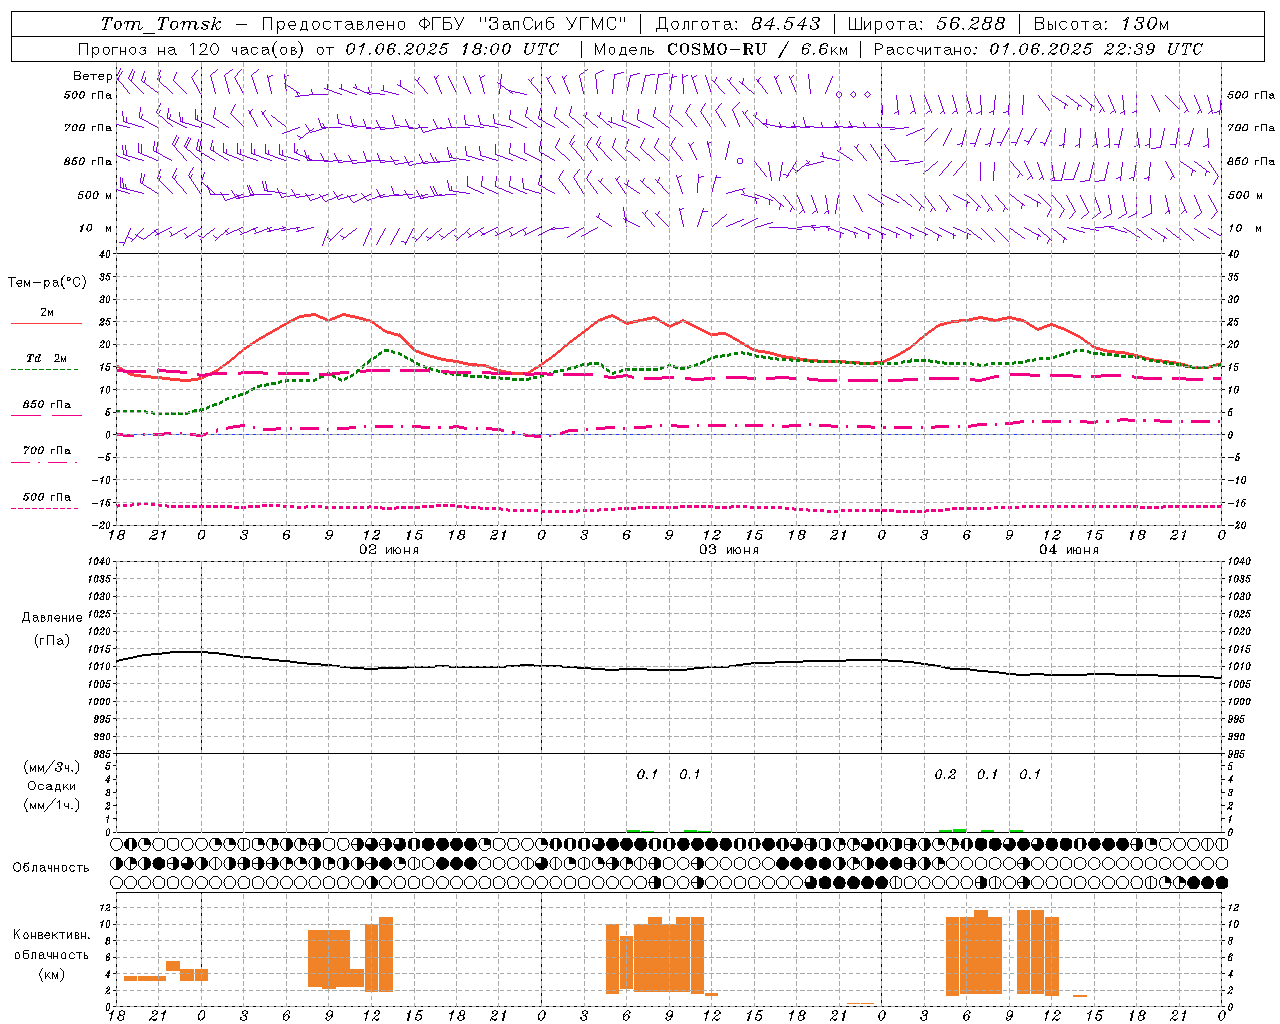Click the dotted line sample under temperature 500 гПа
Screen dimensions: 1280x1024
44,509
